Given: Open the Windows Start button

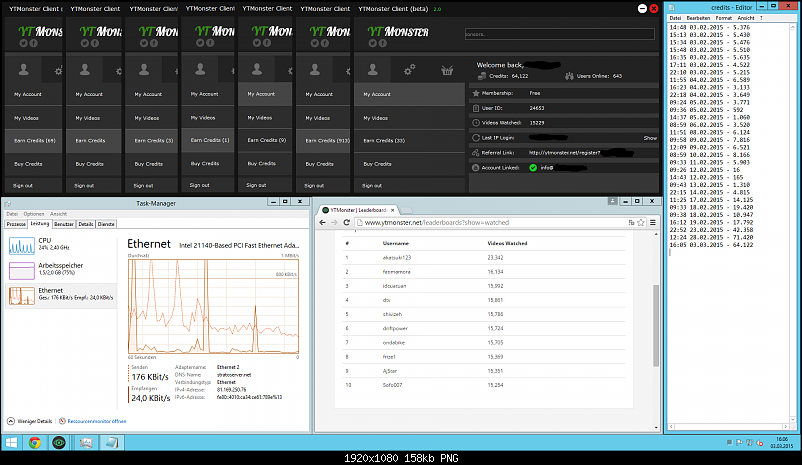Looking at the screenshot, I should [x=11, y=442].
